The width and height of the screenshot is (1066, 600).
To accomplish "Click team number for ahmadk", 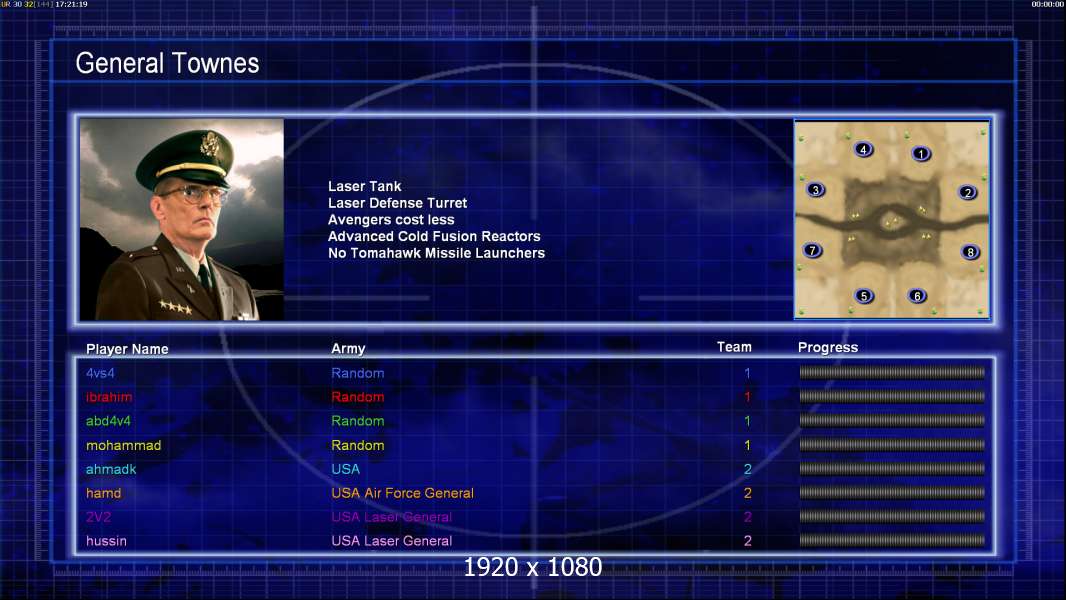I will pyautogui.click(x=747, y=469).
